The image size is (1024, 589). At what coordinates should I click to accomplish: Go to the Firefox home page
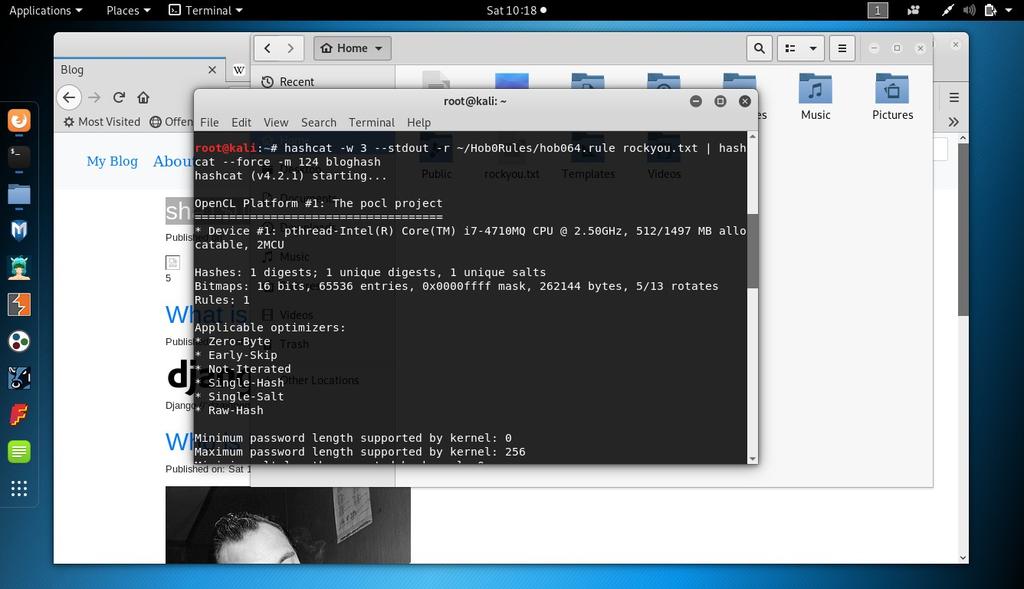click(x=143, y=97)
